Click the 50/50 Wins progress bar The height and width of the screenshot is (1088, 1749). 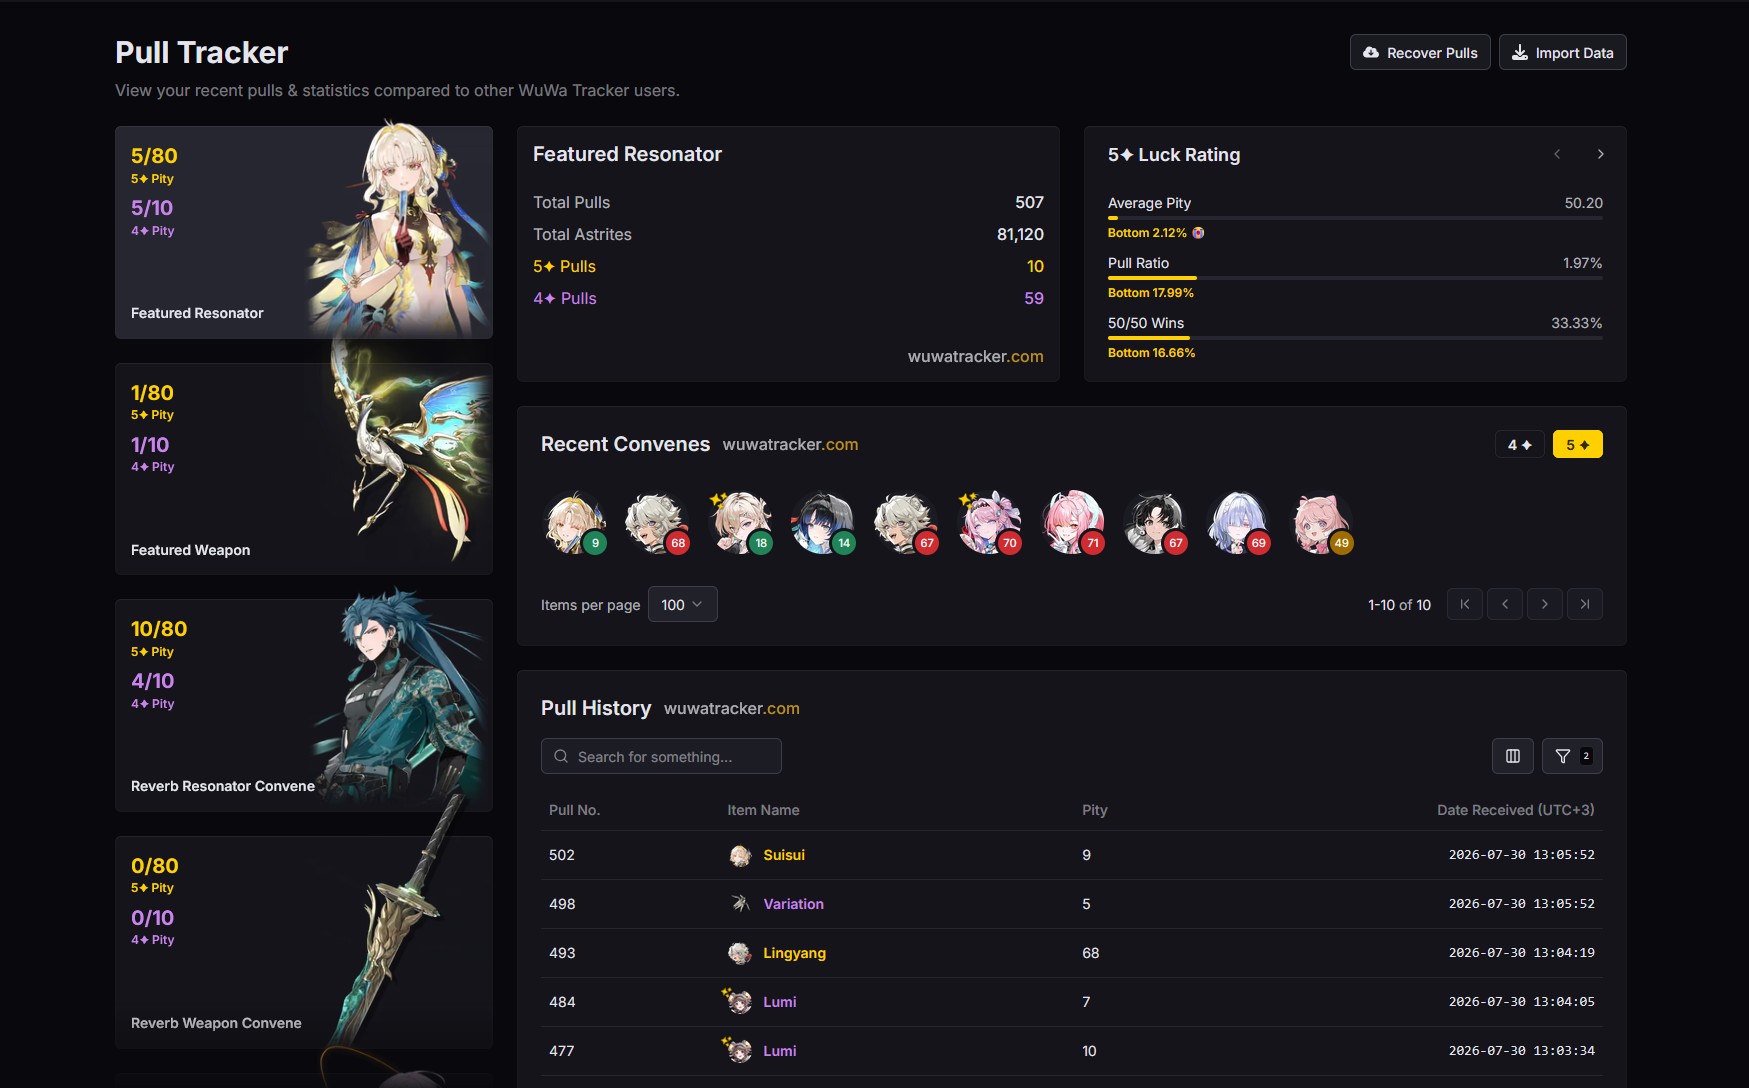(1355, 338)
